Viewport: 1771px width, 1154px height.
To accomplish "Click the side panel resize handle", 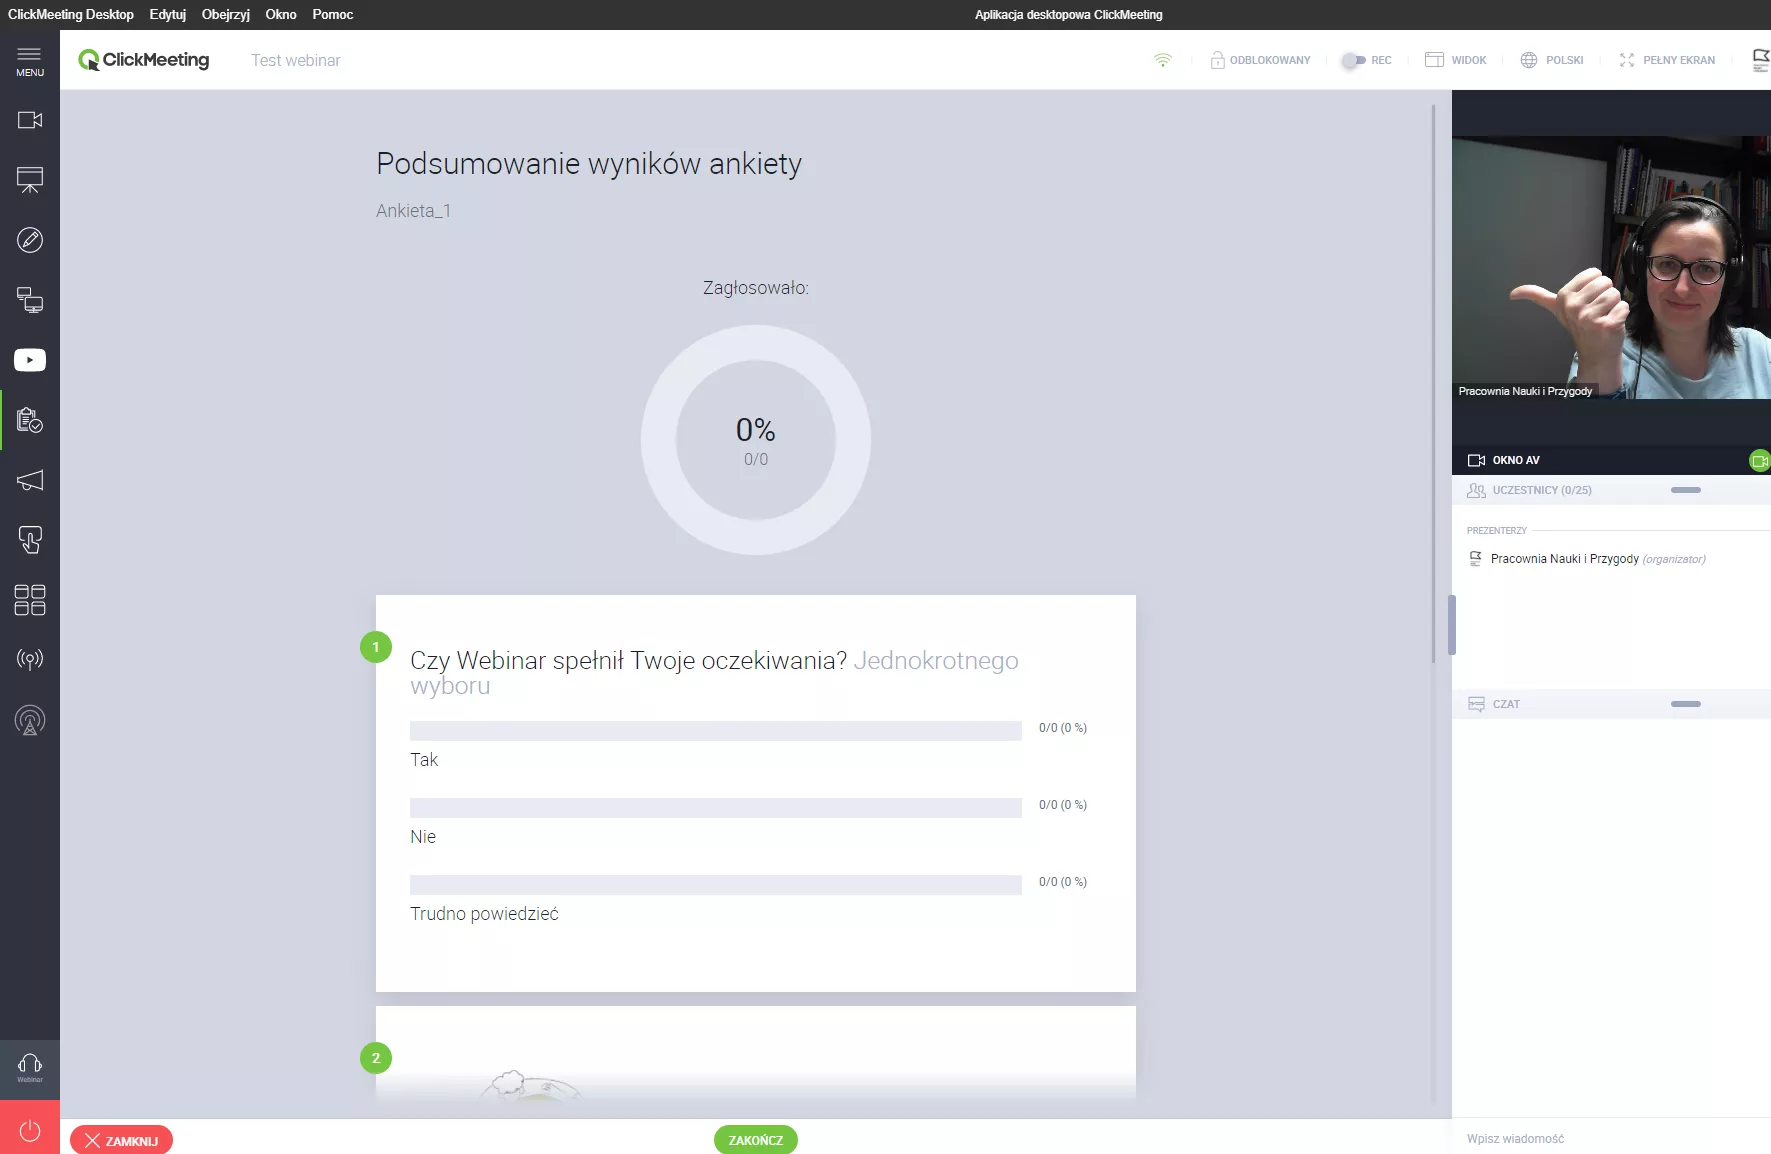I will [x=1451, y=625].
